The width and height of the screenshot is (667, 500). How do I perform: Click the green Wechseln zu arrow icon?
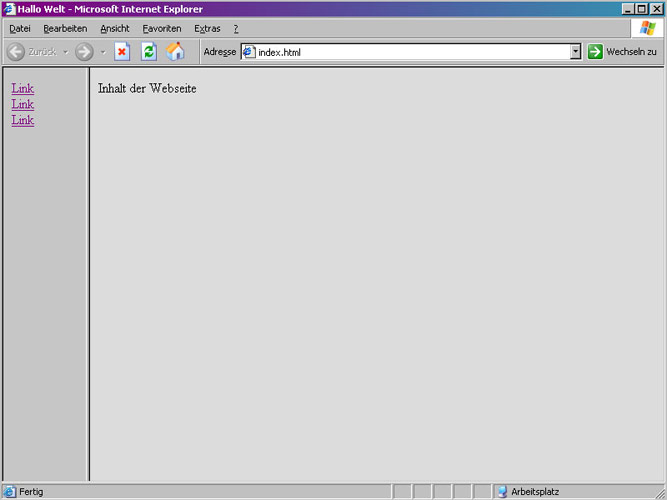pyautogui.click(x=595, y=52)
